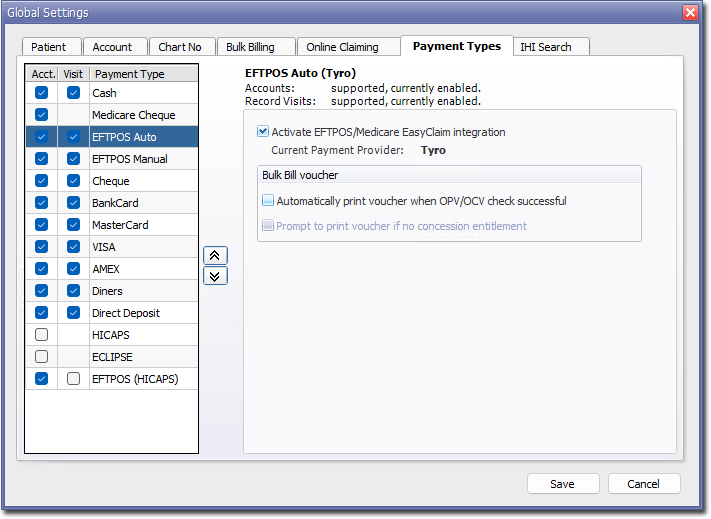Uncheck Activate EFTPOS/Medicare EasyClaim integration

click(x=263, y=132)
